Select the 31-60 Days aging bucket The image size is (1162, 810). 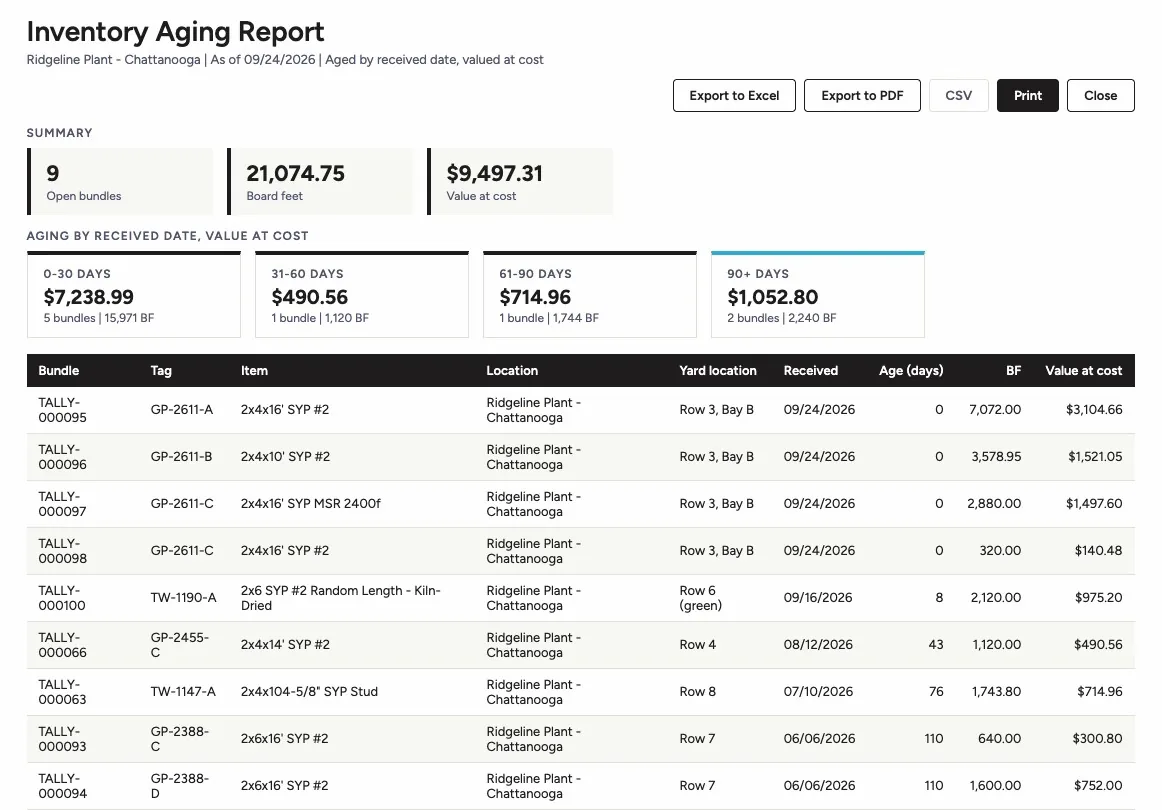362,295
